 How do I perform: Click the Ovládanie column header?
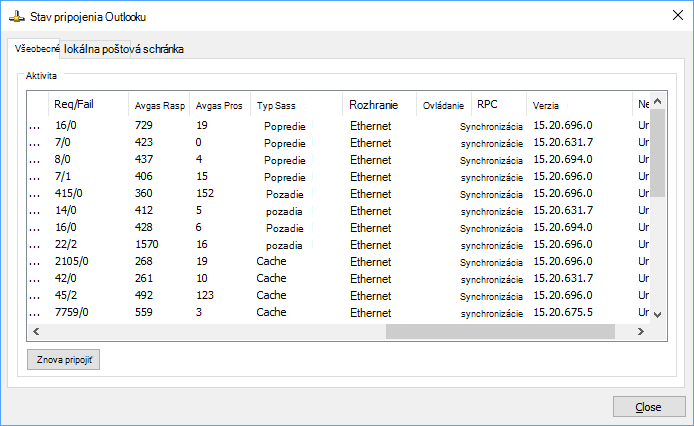(443, 105)
